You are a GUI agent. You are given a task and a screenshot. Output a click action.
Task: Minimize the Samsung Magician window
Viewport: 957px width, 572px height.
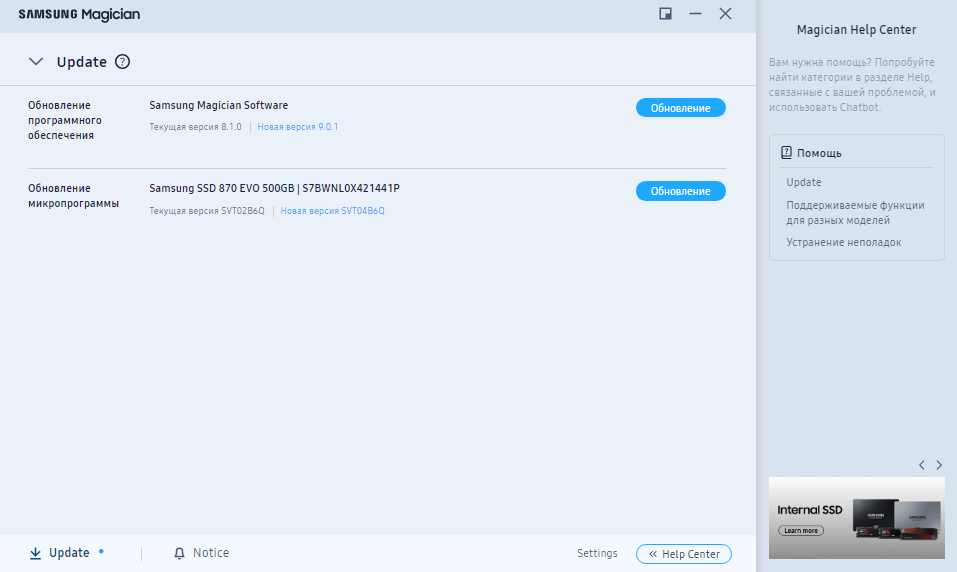pos(695,13)
